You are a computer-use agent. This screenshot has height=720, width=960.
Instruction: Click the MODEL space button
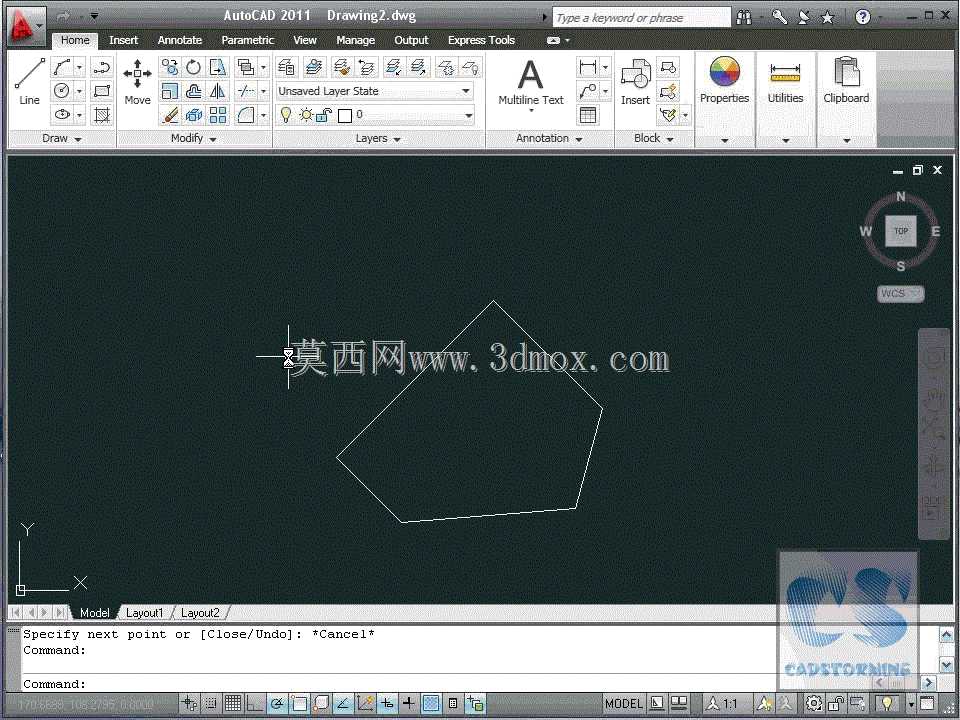click(623, 703)
